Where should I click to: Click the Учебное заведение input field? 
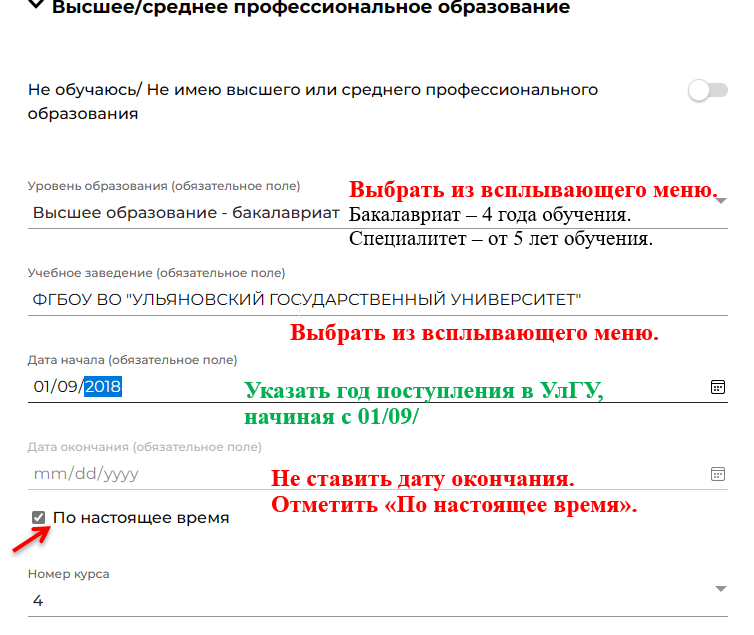377,300
